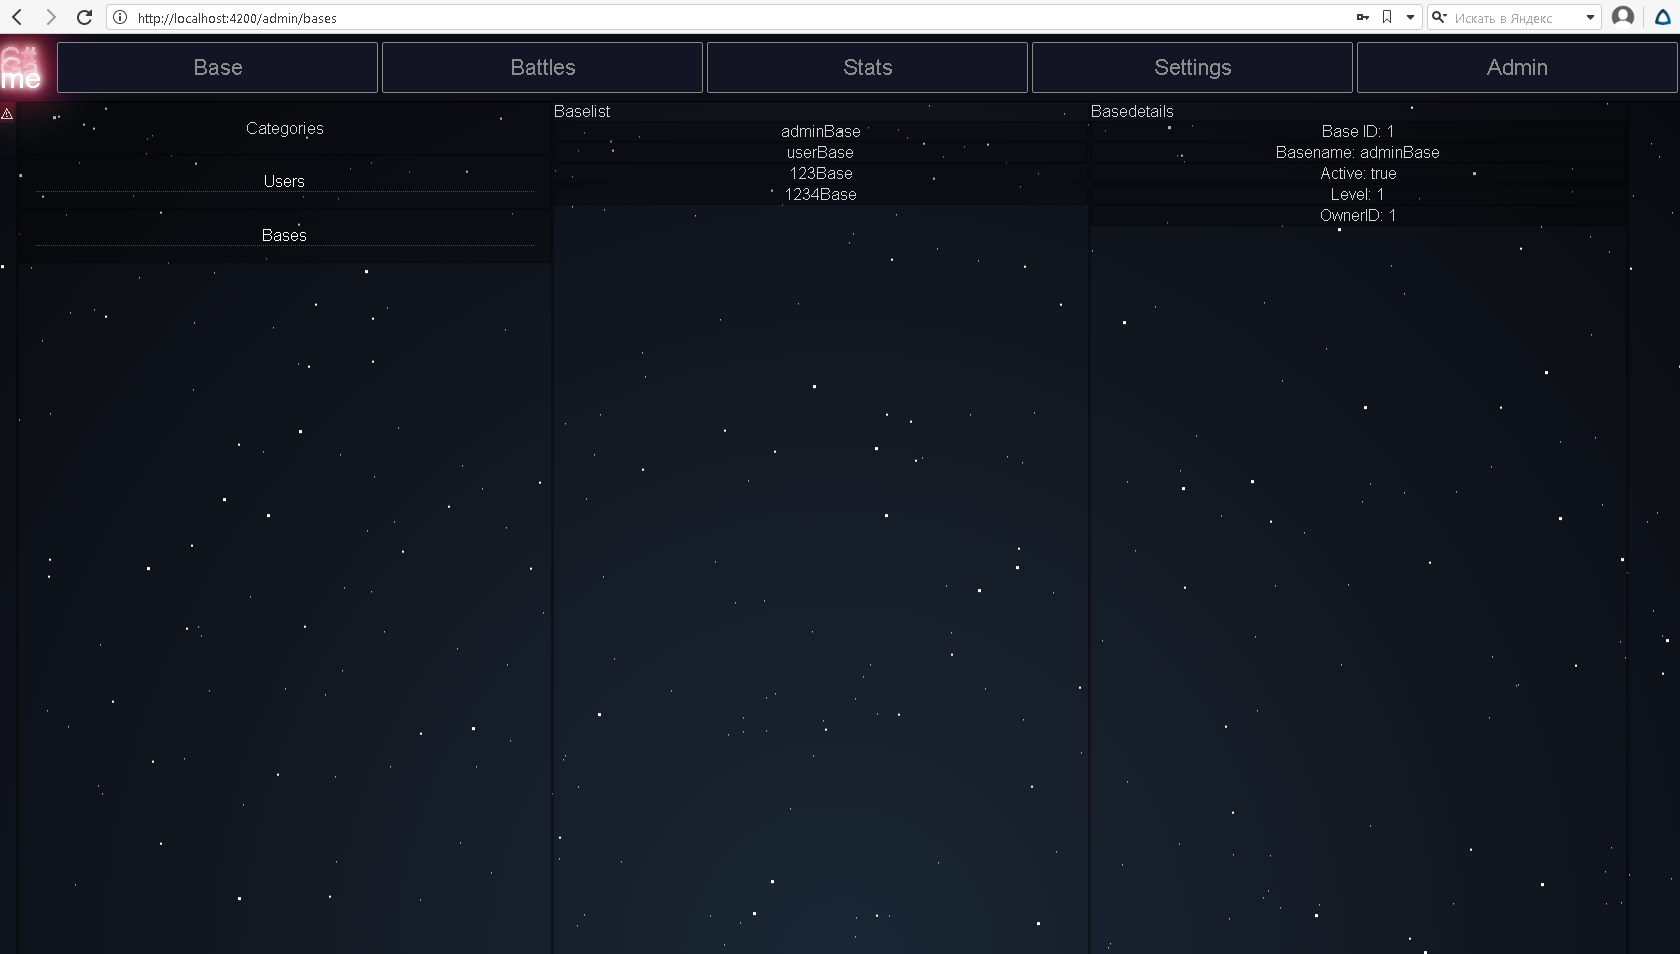
Task: Click the Baselist panel title
Action: click(x=582, y=111)
